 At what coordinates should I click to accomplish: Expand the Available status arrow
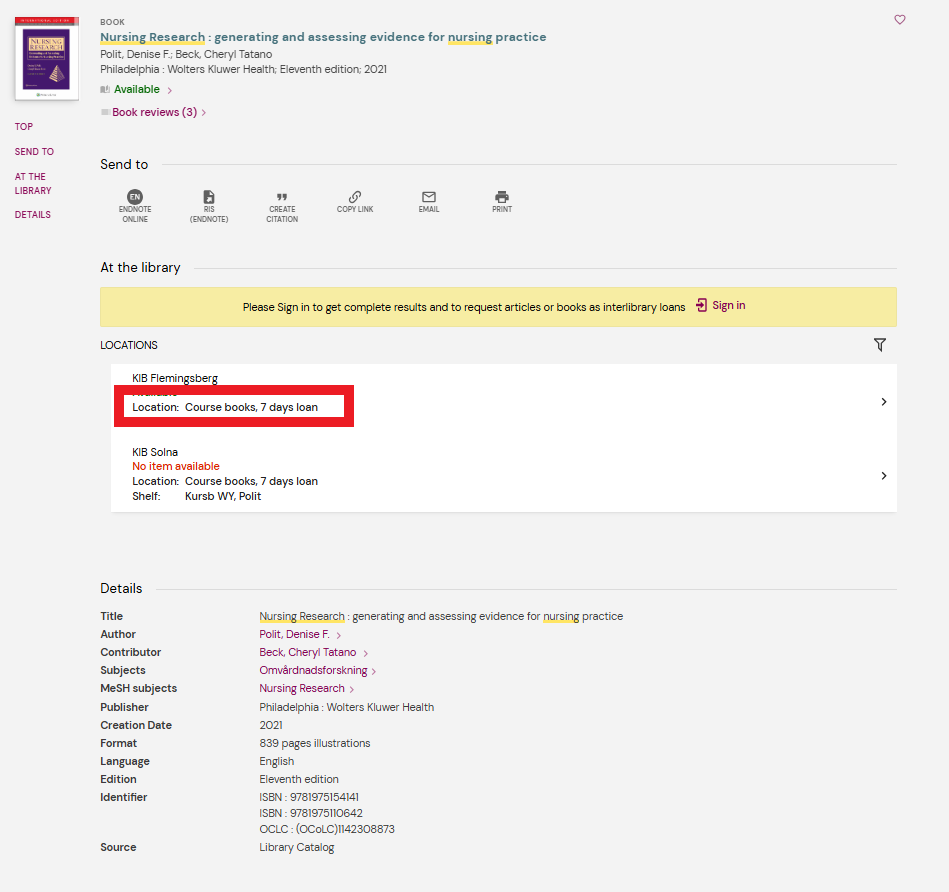pyautogui.click(x=169, y=90)
